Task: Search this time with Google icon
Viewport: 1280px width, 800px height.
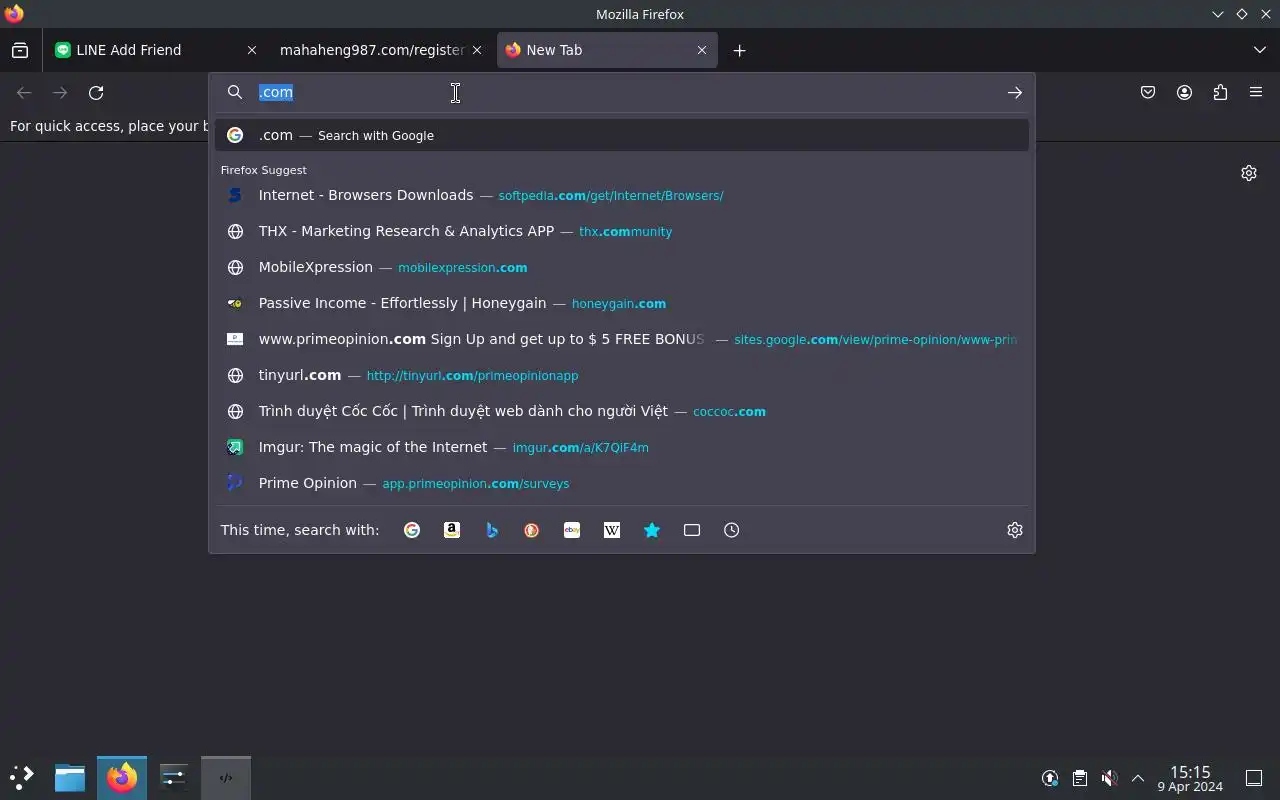Action: click(x=412, y=530)
